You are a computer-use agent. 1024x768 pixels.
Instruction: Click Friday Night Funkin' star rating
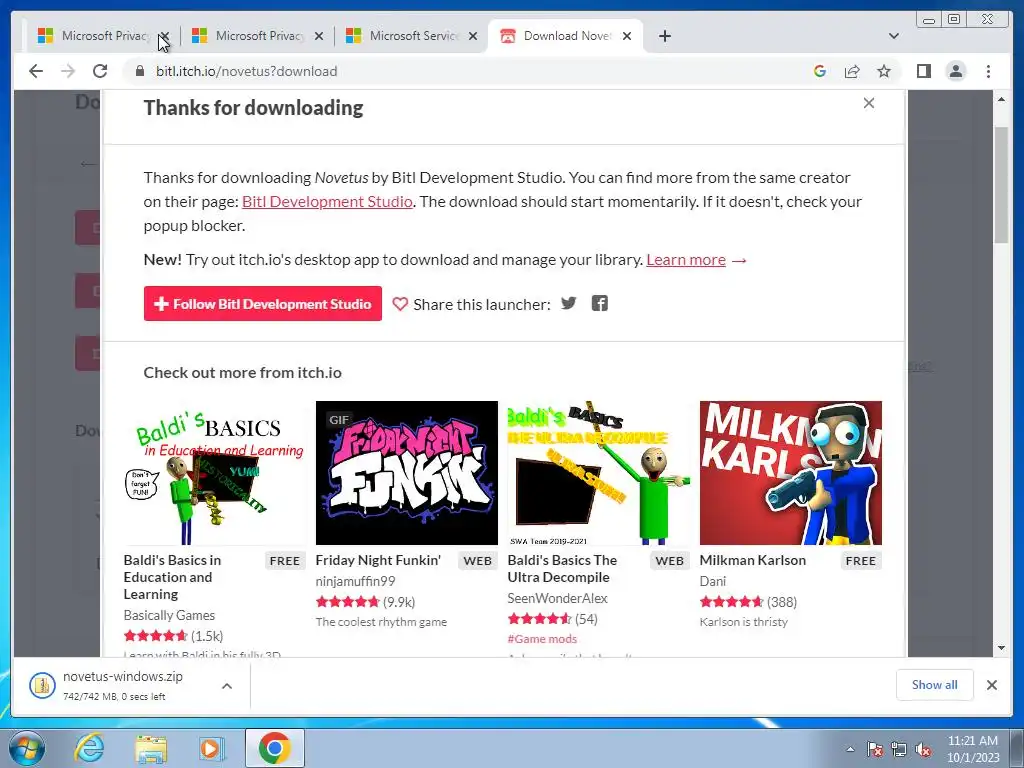[x=347, y=601]
